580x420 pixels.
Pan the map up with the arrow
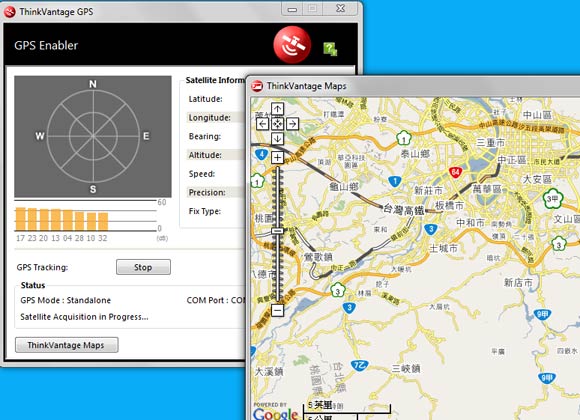tap(277, 109)
